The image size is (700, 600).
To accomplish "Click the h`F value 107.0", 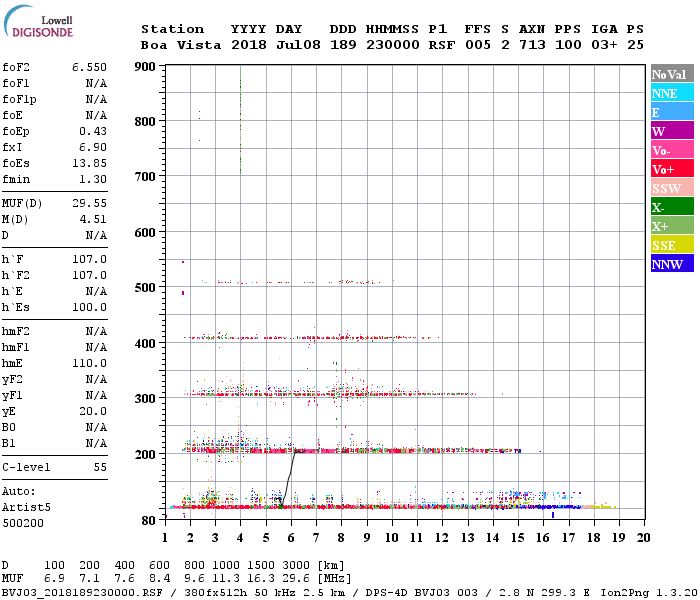I will (x=89, y=259).
